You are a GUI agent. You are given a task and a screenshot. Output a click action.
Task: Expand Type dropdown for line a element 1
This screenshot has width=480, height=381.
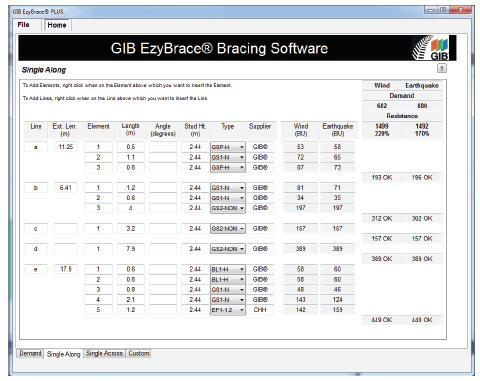(228, 147)
